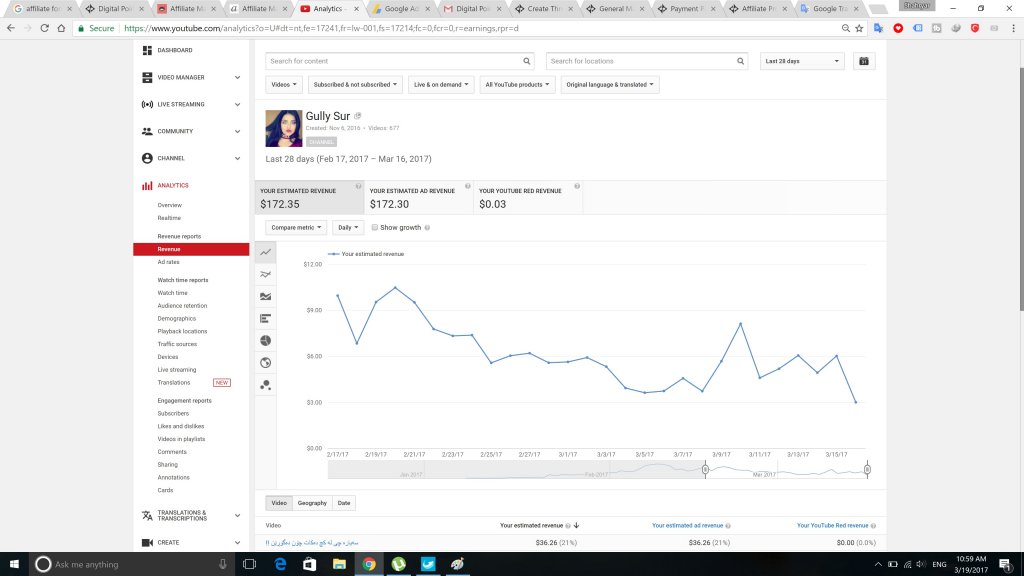Switch to pie chart view

tap(265, 340)
